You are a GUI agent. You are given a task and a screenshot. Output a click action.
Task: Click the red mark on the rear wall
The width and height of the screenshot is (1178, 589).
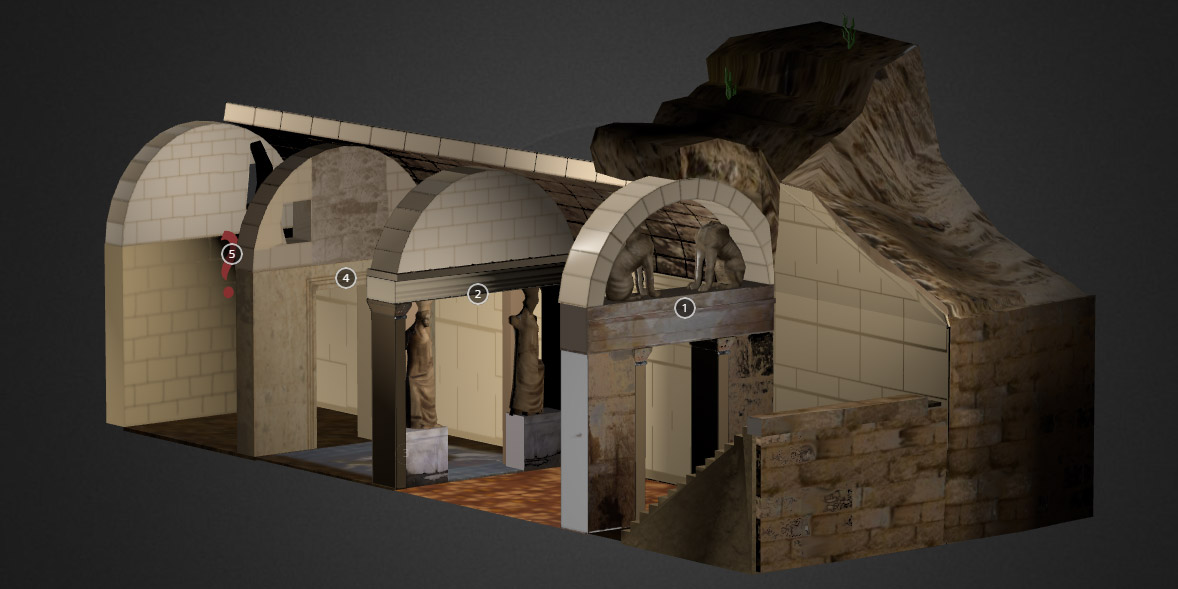(229, 292)
